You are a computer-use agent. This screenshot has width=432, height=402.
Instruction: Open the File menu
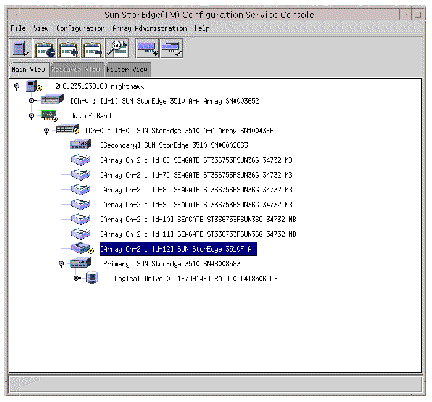coord(18,28)
